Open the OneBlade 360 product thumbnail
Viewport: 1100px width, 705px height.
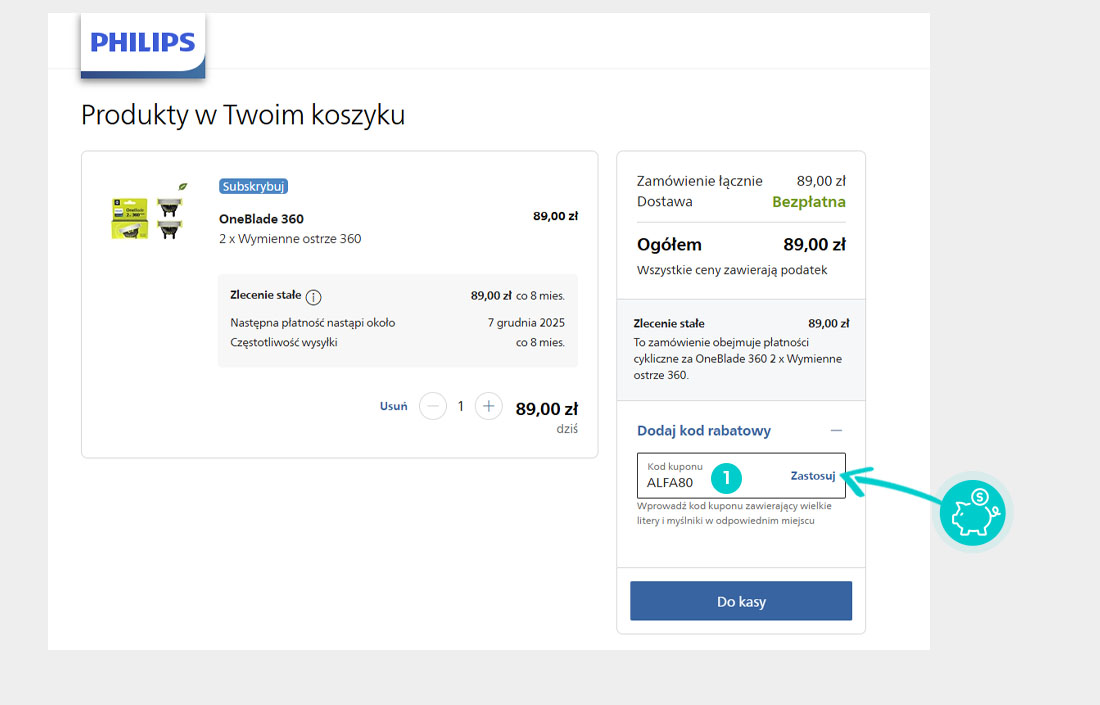(x=148, y=213)
